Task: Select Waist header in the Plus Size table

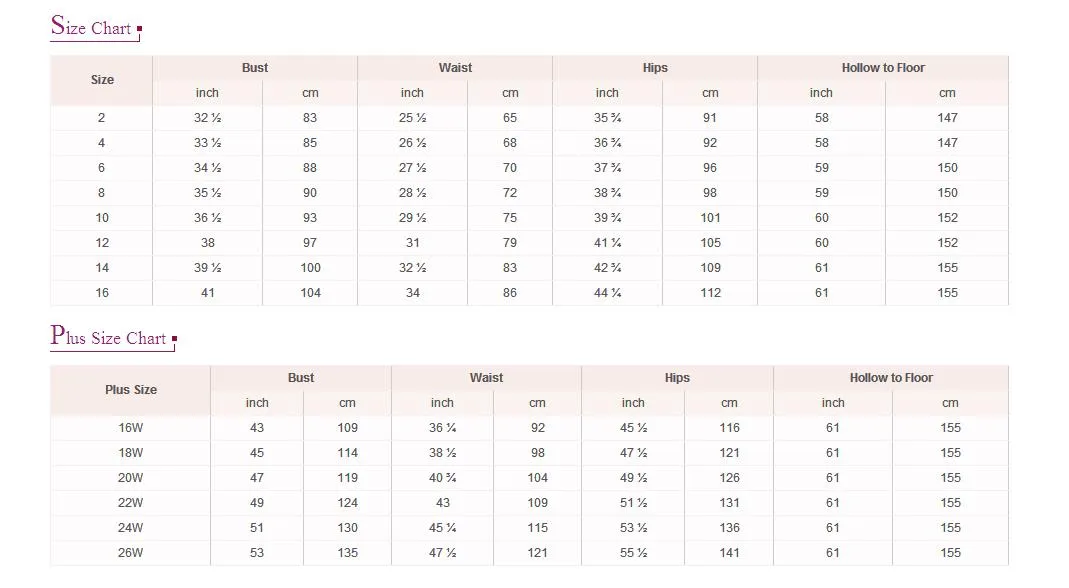Action: (x=486, y=378)
